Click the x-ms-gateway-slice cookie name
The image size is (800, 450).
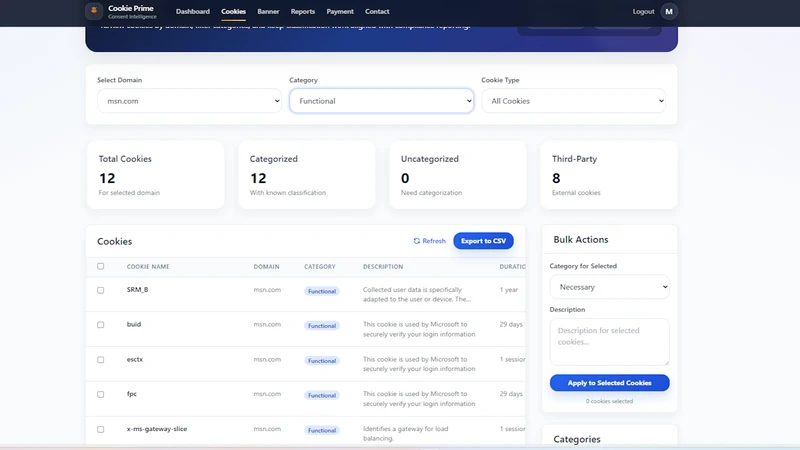157,429
